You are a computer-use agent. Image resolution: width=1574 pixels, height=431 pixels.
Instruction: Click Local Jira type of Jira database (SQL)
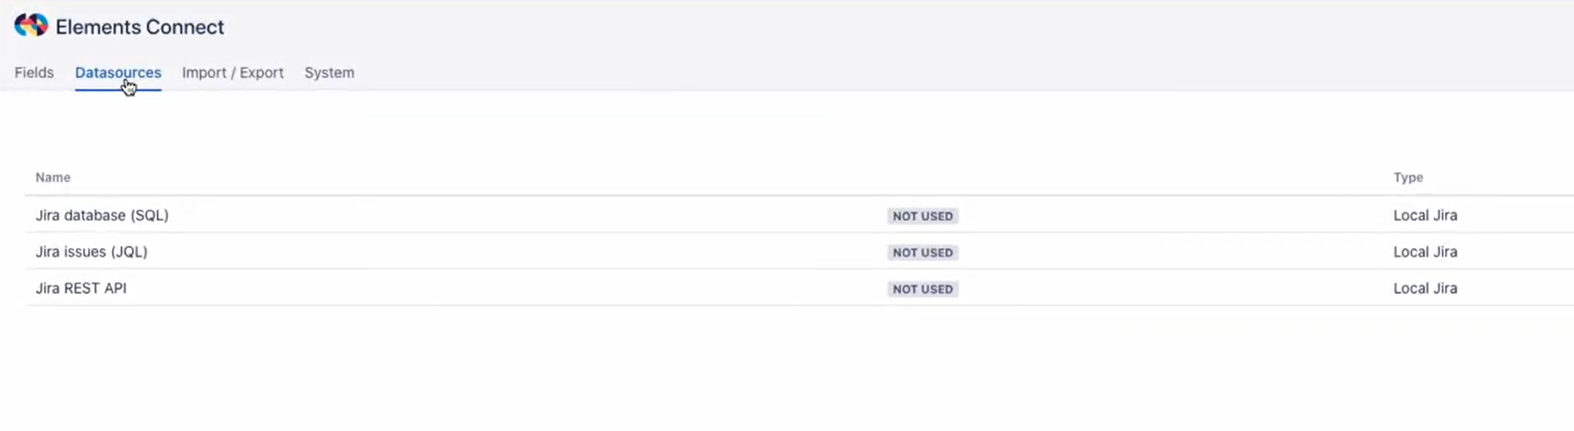(x=1425, y=216)
